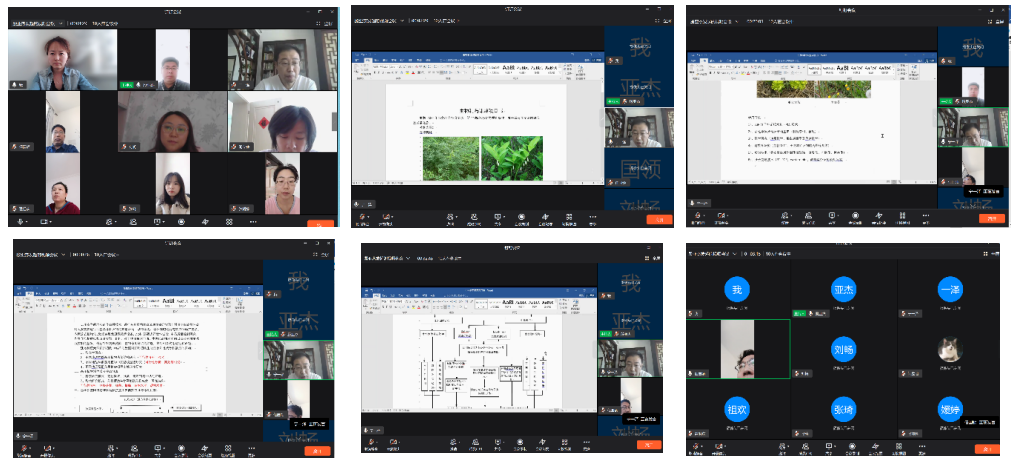Click the record icon in gallery meeting toolbar
1022x464 pixels.
pyautogui.click(x=181, y=221)
